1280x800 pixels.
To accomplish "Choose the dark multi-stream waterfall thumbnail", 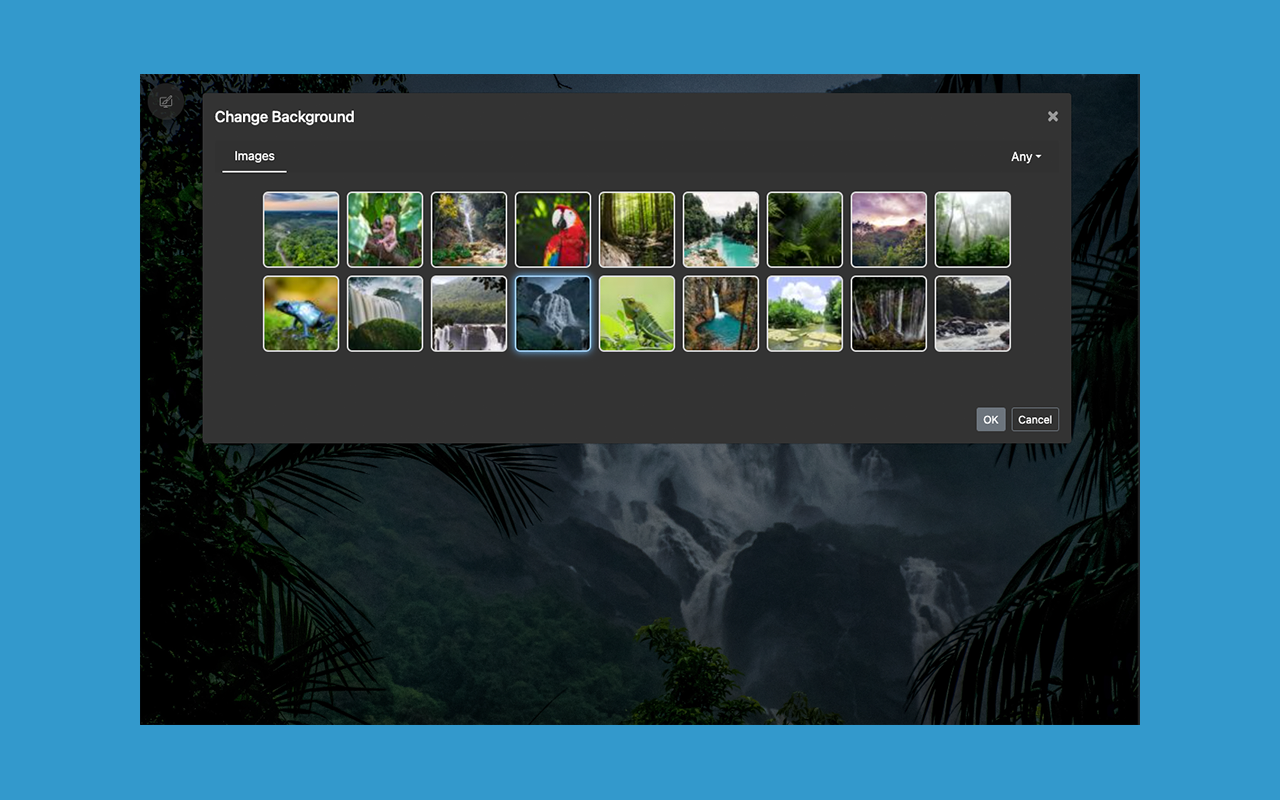I will (889, 314).
